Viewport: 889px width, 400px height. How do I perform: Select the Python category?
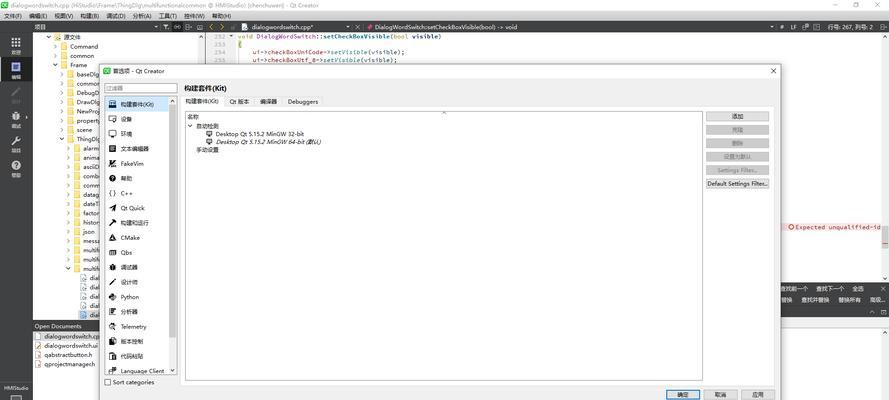(136, 297)
